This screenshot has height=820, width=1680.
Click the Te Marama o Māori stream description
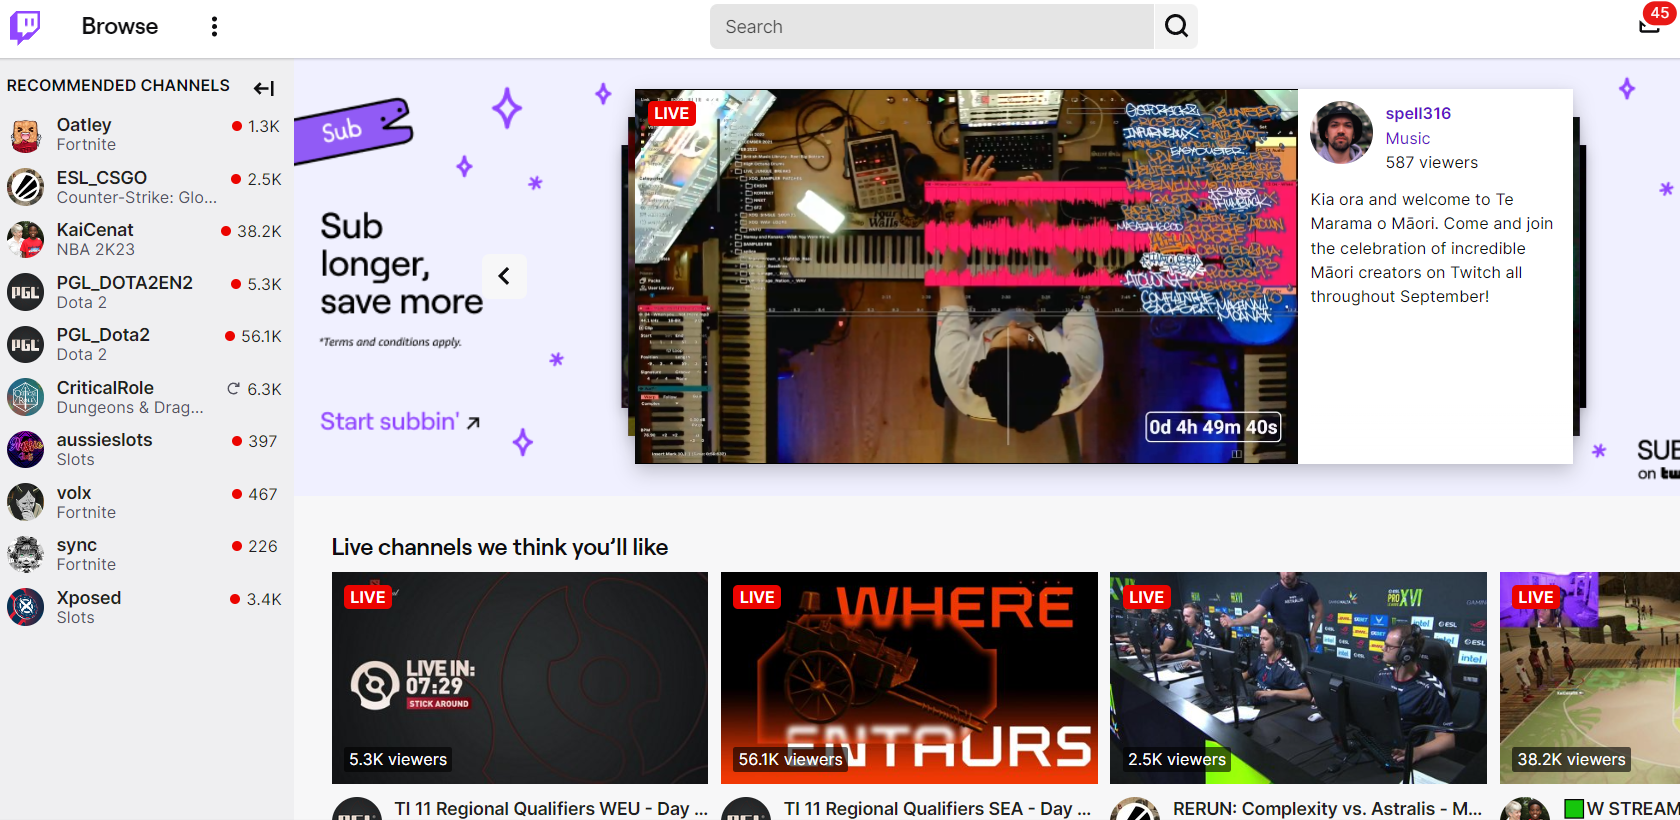(1432, 248)
